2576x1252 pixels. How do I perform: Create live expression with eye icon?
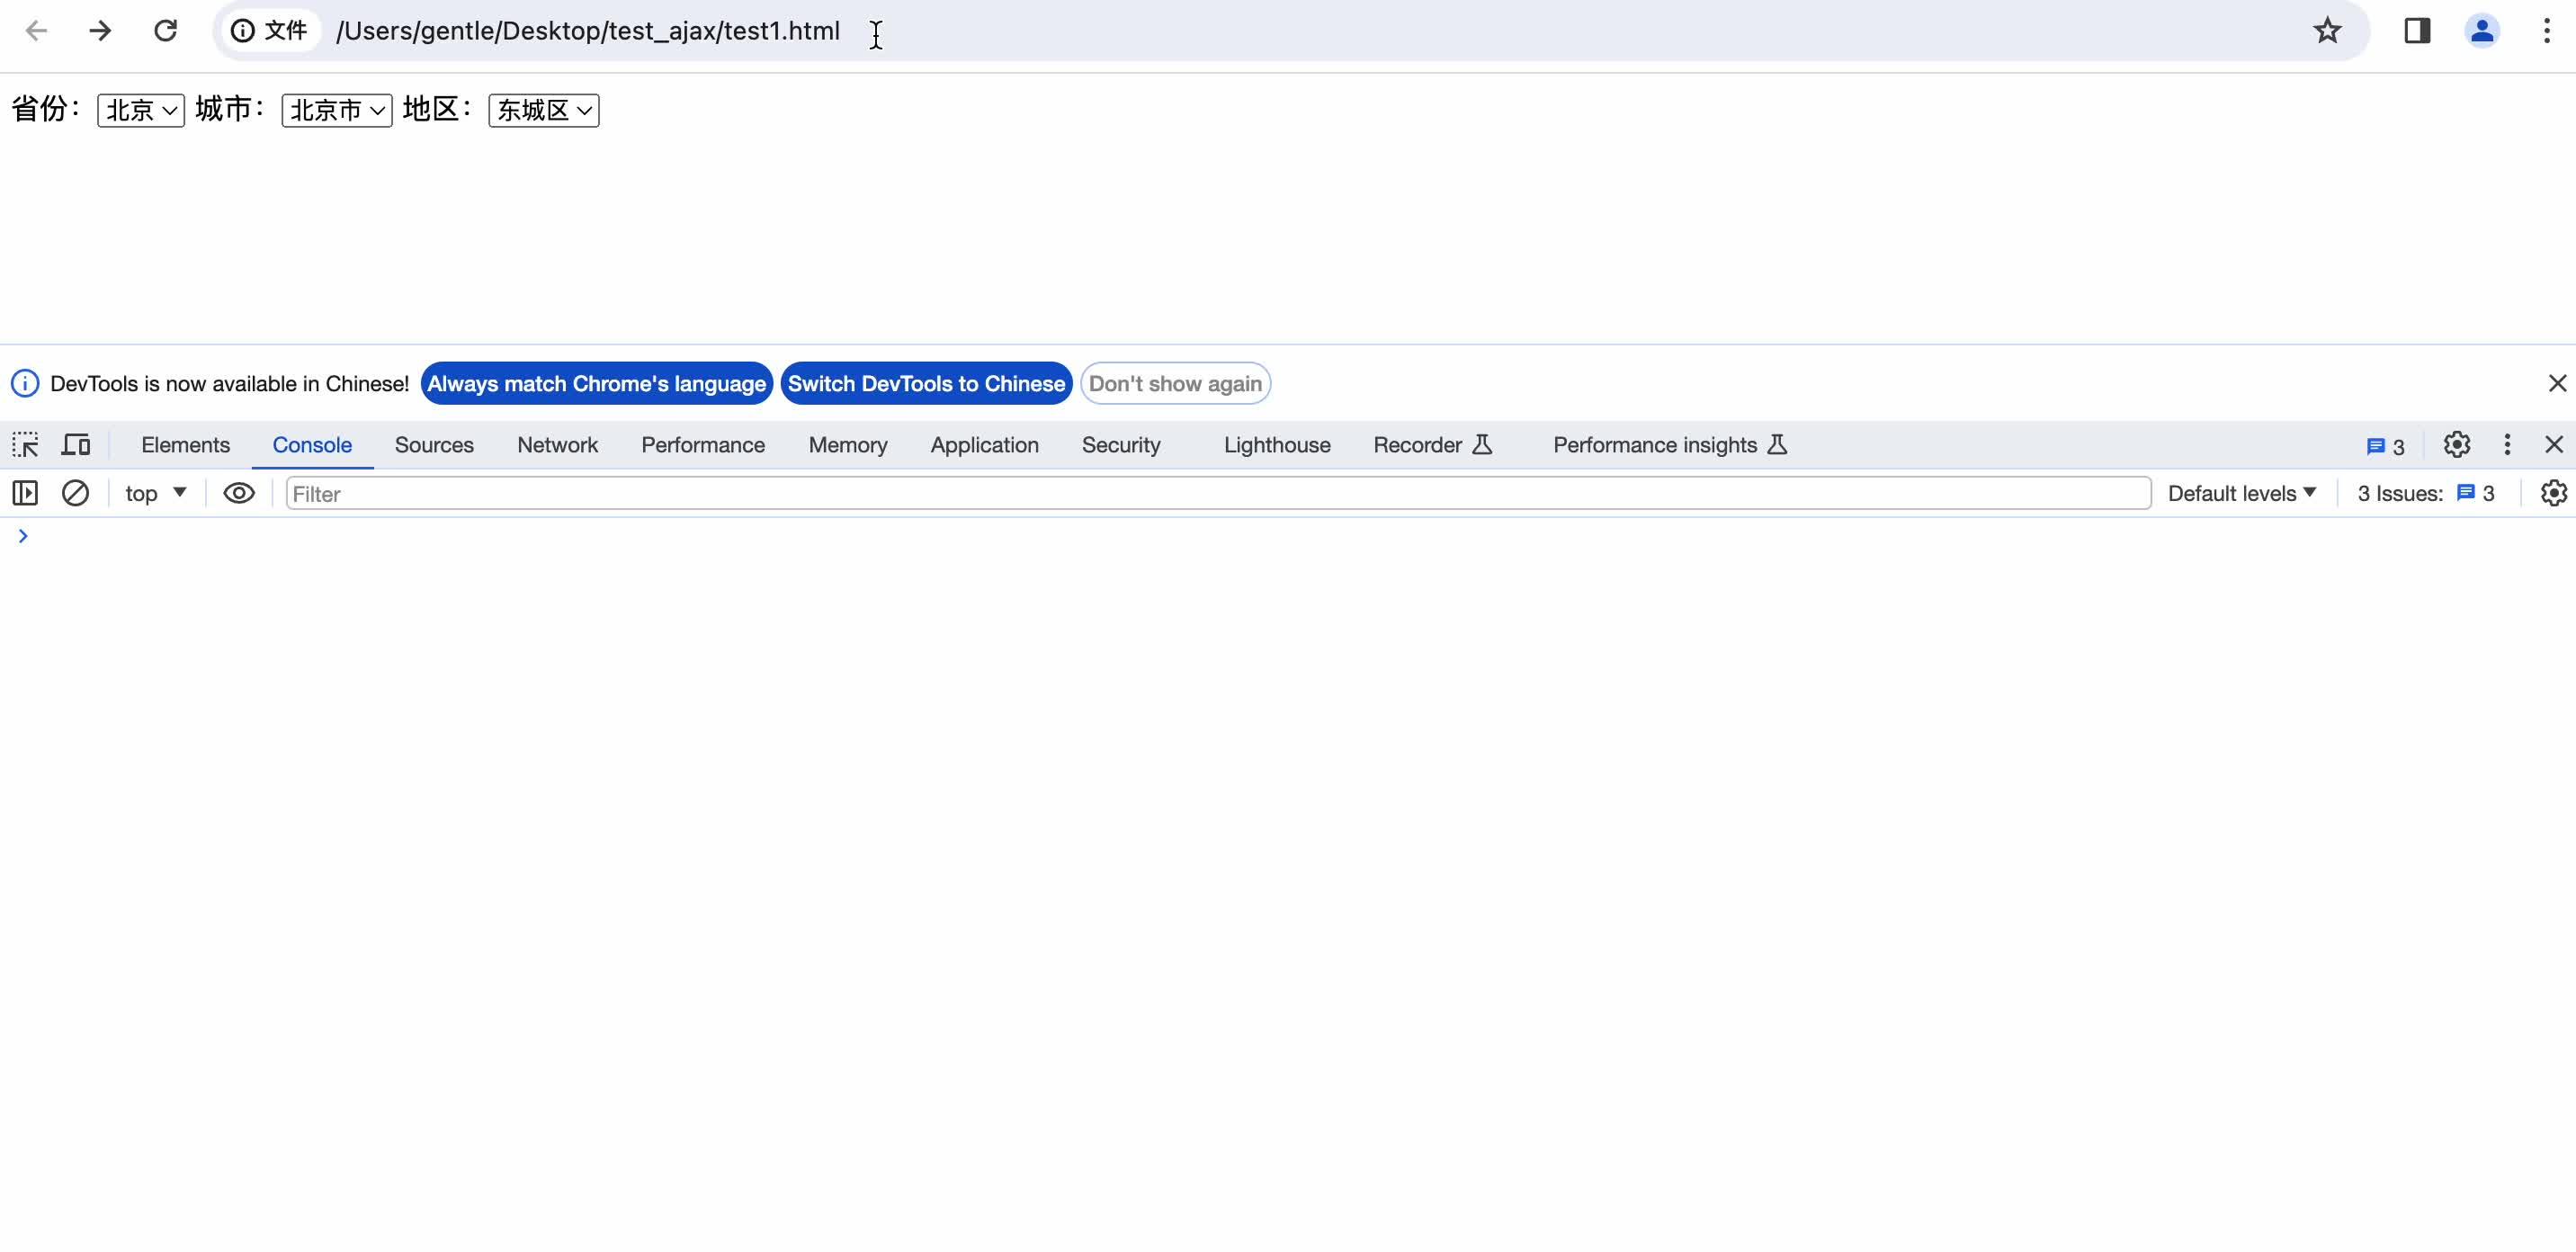point(239,493)
